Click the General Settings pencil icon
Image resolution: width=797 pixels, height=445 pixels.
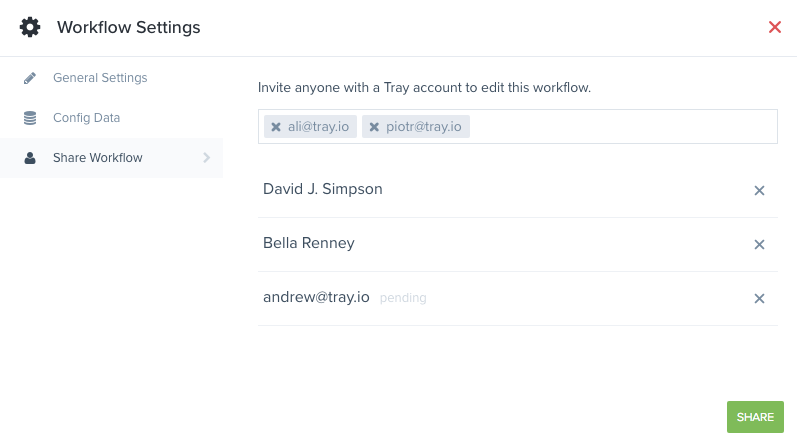pyautogui.click(x=30, y=78)
